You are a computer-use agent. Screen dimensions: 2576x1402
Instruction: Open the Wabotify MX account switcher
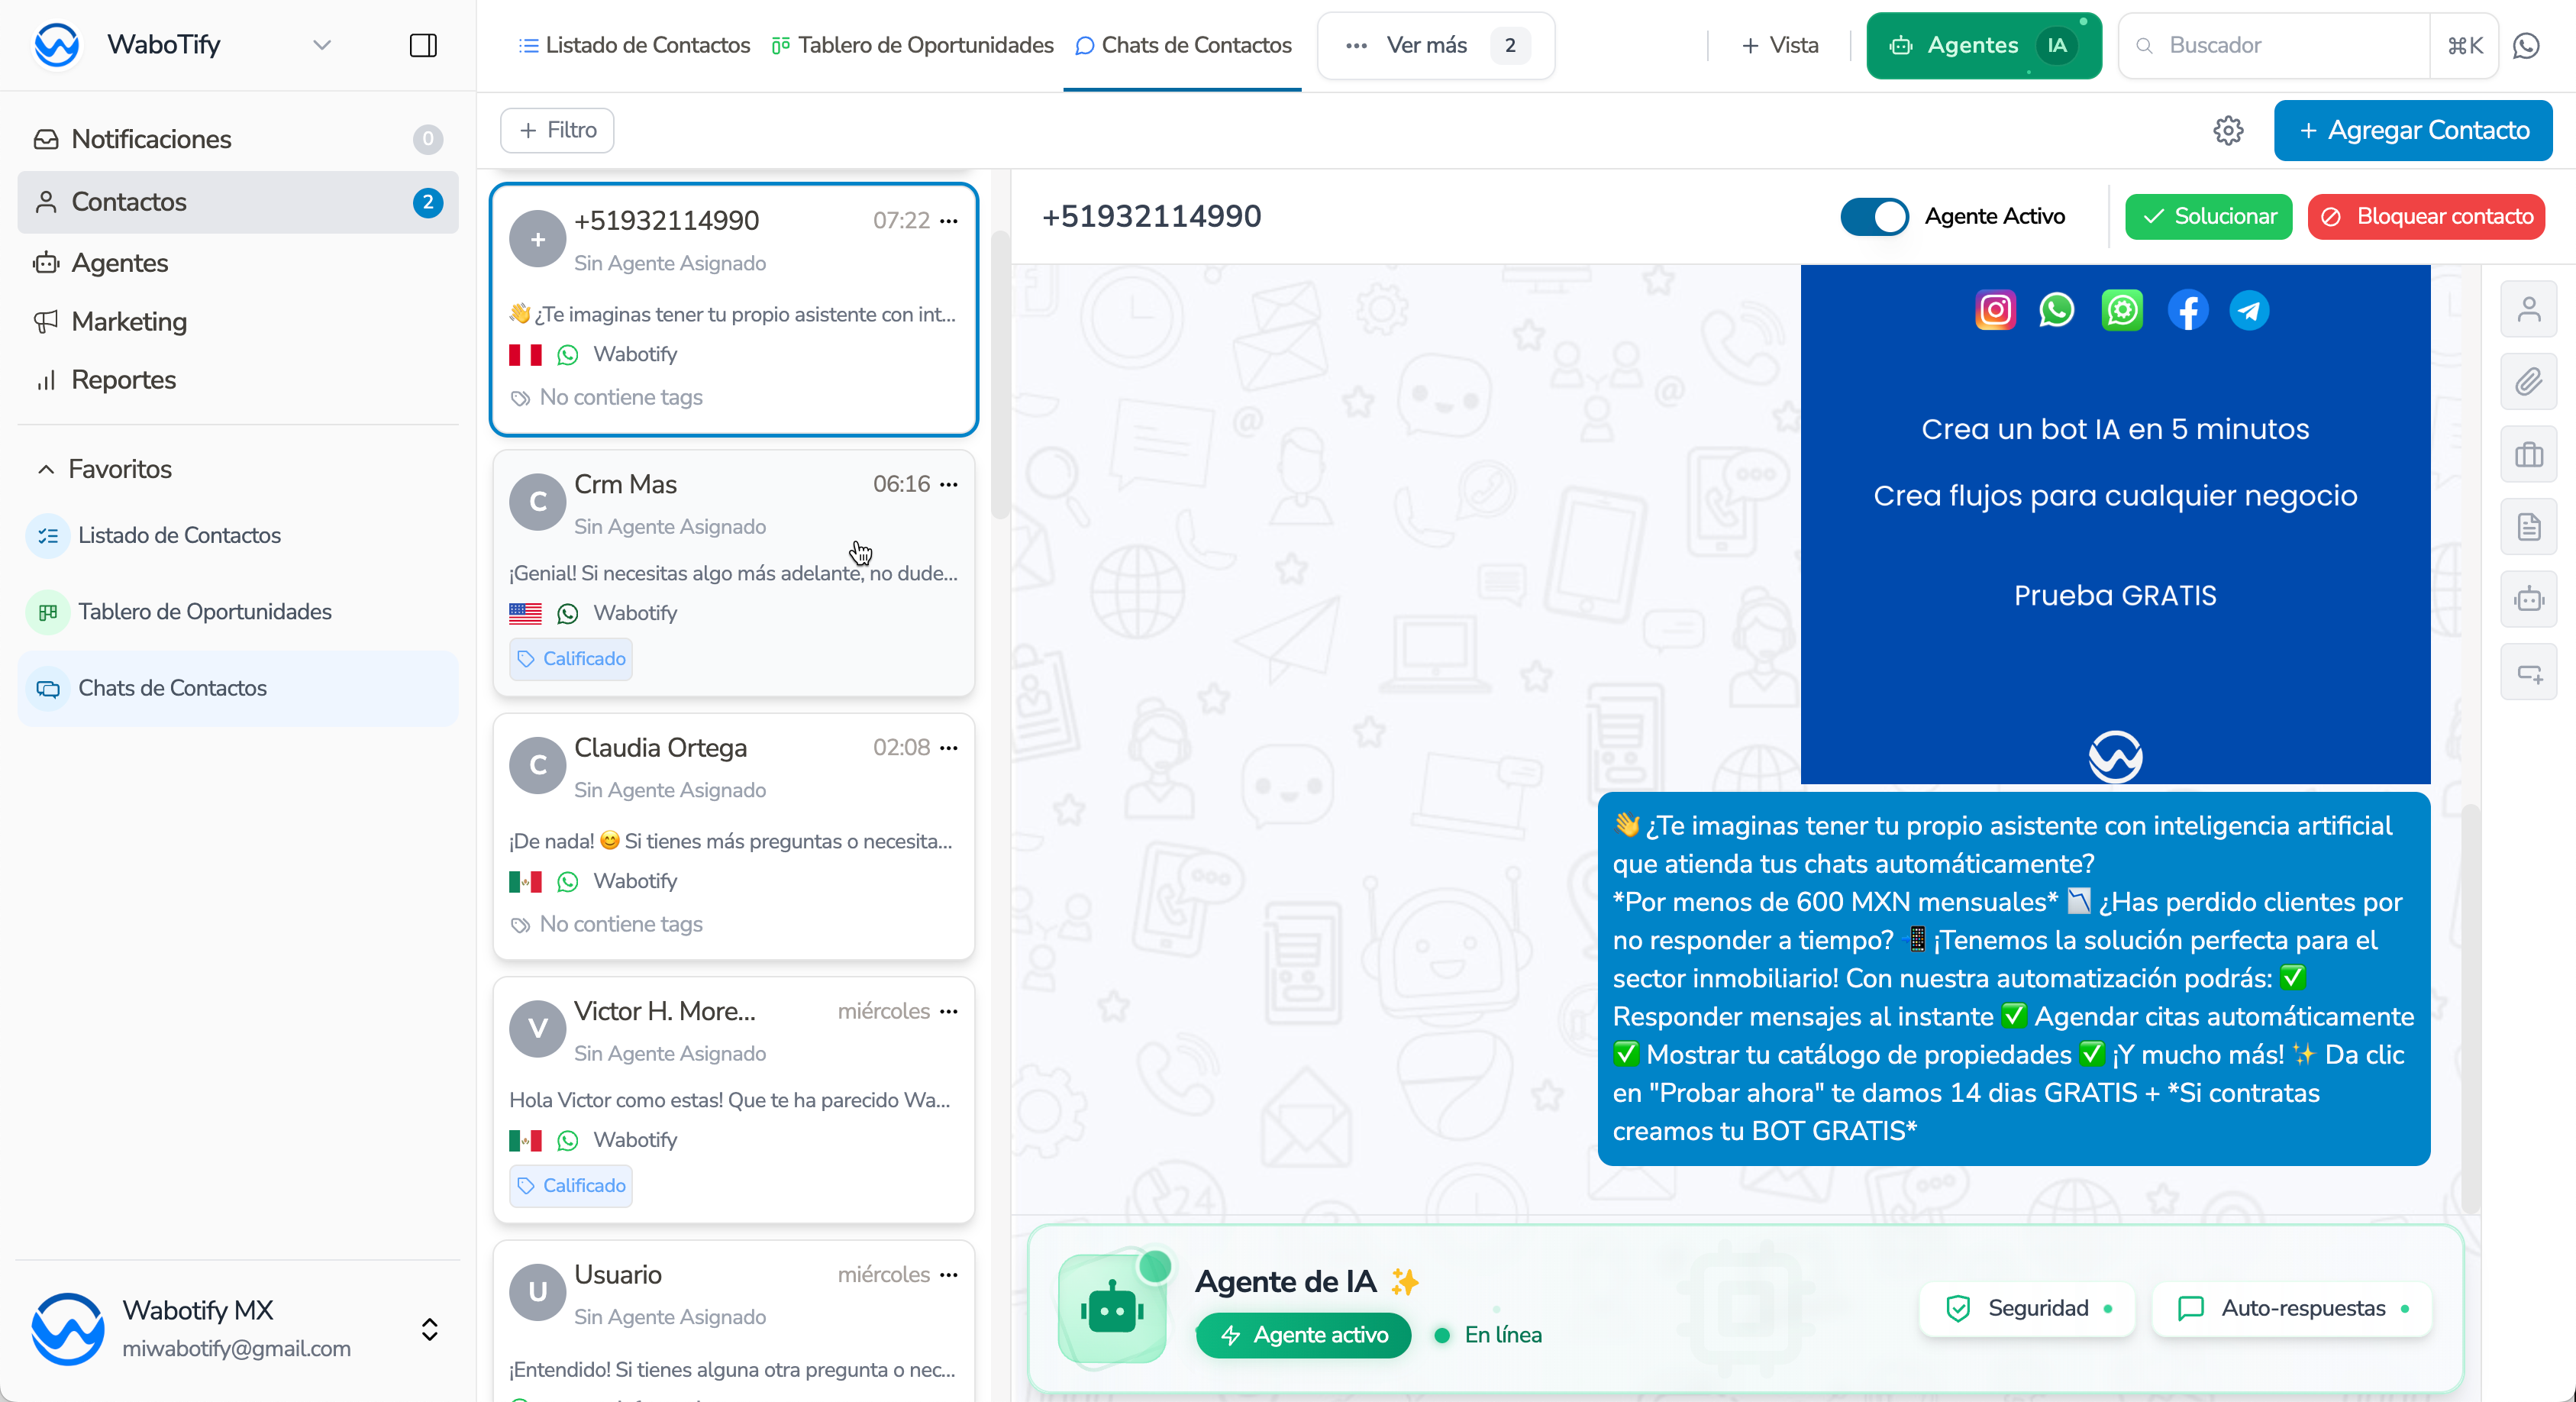[x=430, y=1329]
